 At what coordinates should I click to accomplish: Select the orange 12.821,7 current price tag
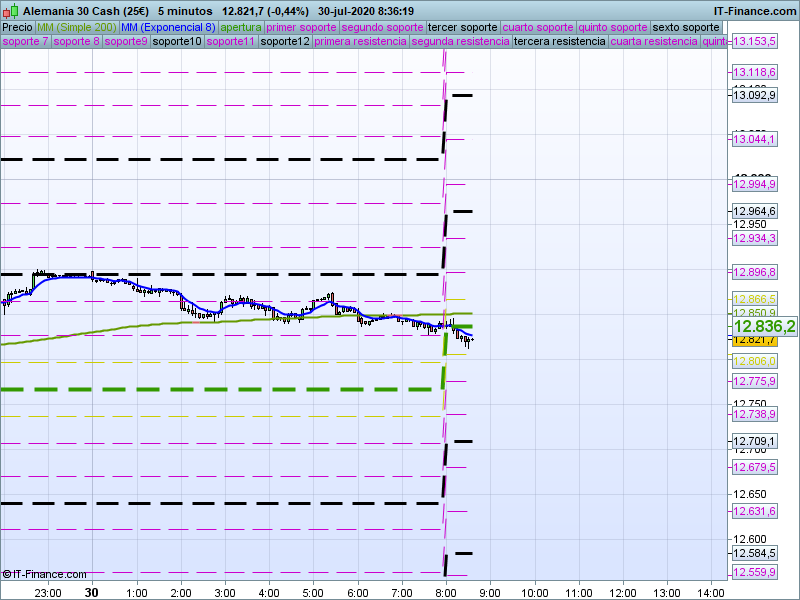754,341
